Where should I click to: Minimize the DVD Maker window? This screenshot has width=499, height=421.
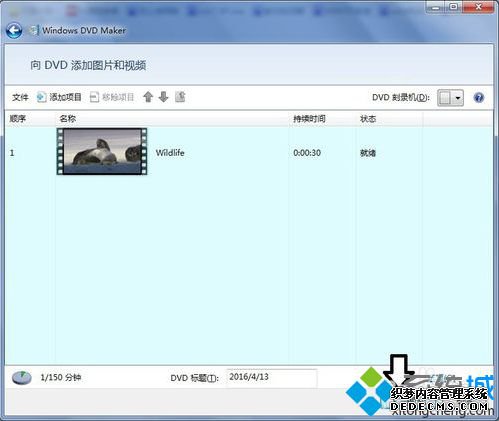tap(435, 7)
